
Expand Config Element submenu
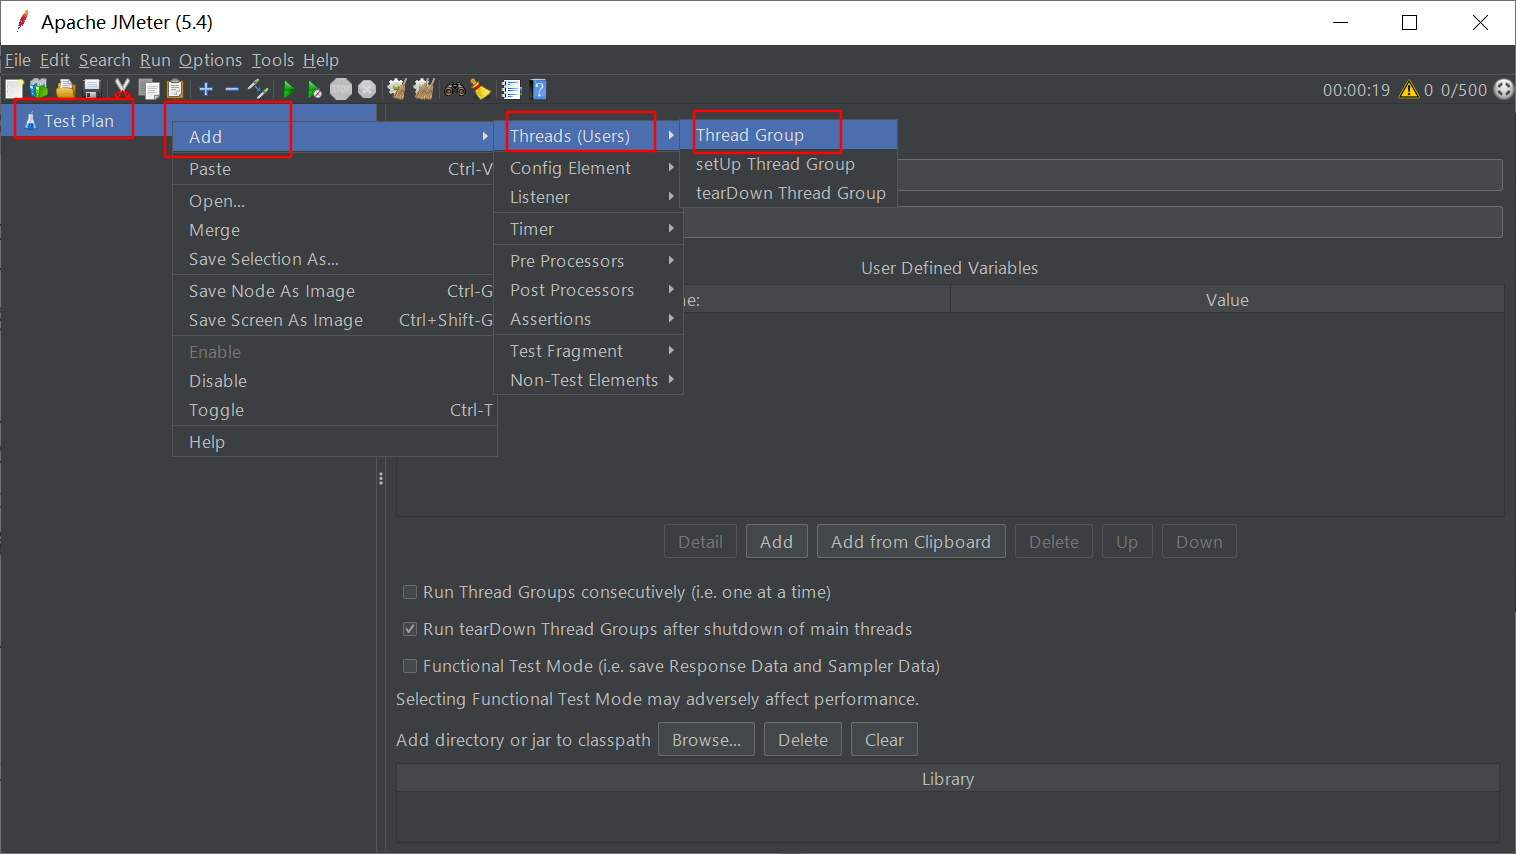[x=588, y=168]
